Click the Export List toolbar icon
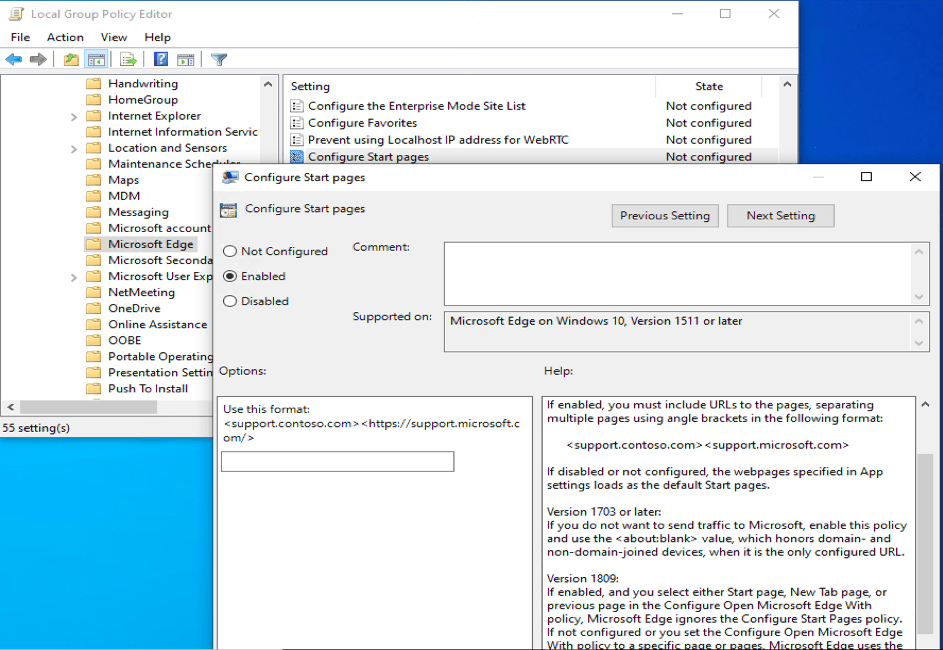The image size is (943, 650). [128, 59]
